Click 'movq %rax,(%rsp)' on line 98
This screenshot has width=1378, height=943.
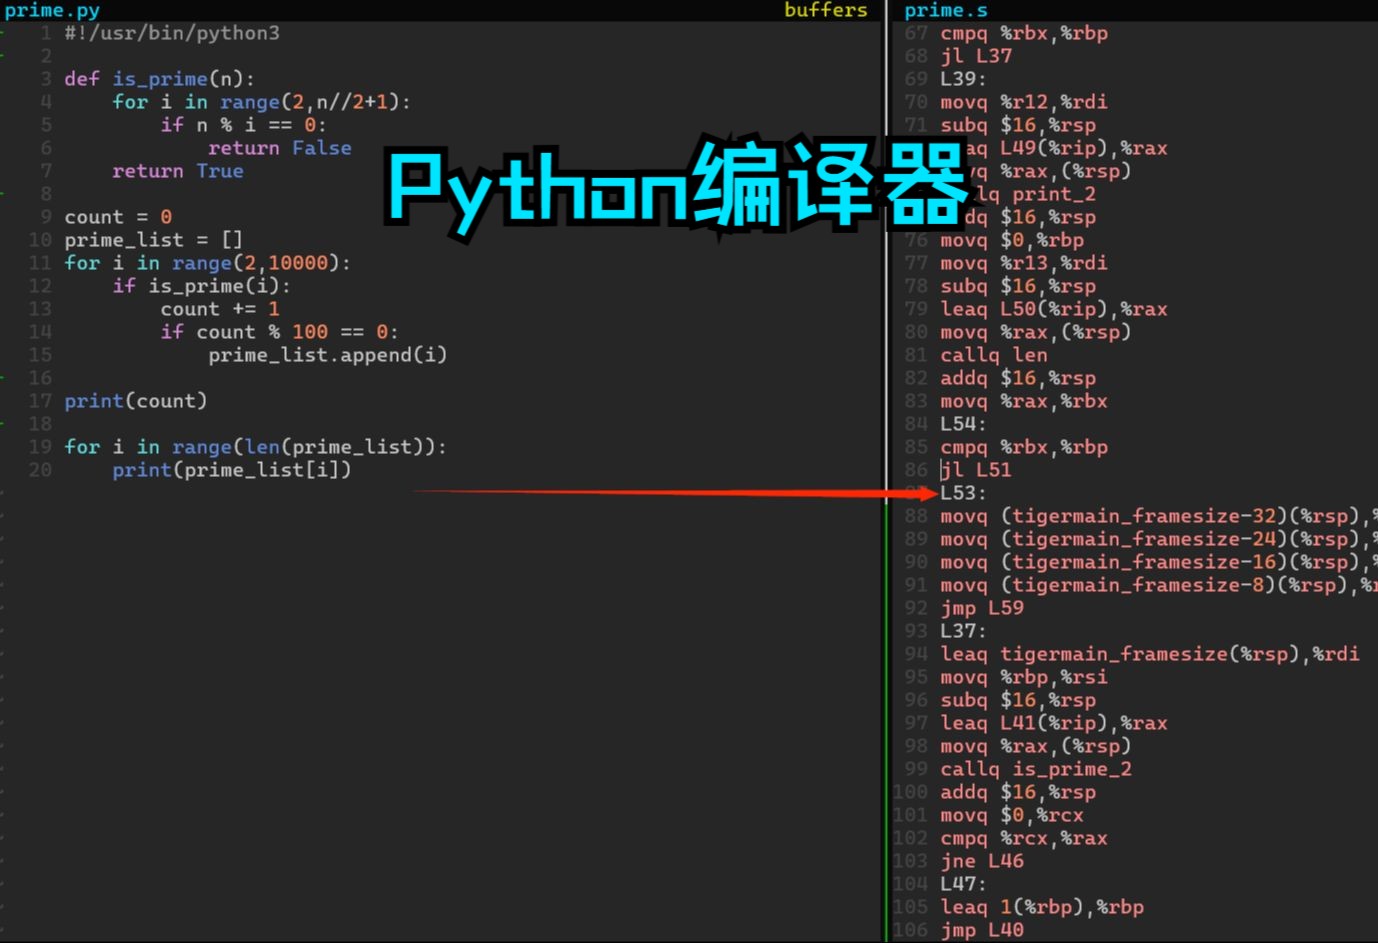(1036, 746)
